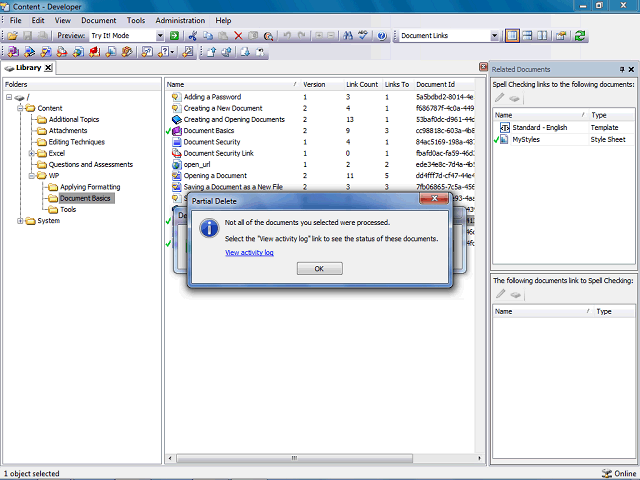Open the View menu
This screenshot has height=480, width=640.
coord(63,20)
